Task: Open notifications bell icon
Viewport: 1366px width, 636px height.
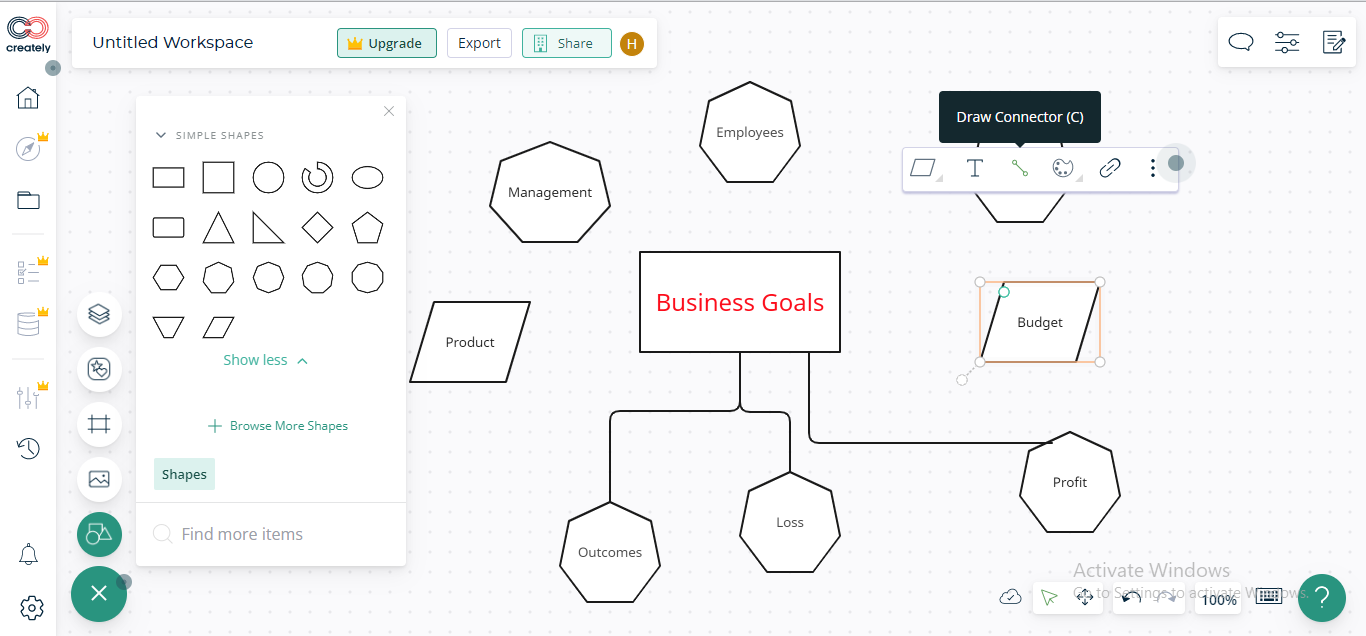Action: (x=29, y=554)
